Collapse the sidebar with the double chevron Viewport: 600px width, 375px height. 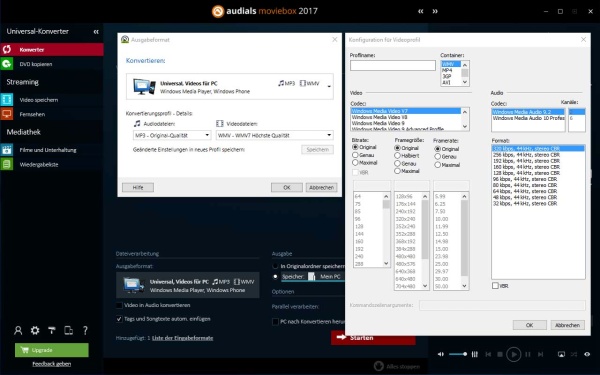(96, 32)
